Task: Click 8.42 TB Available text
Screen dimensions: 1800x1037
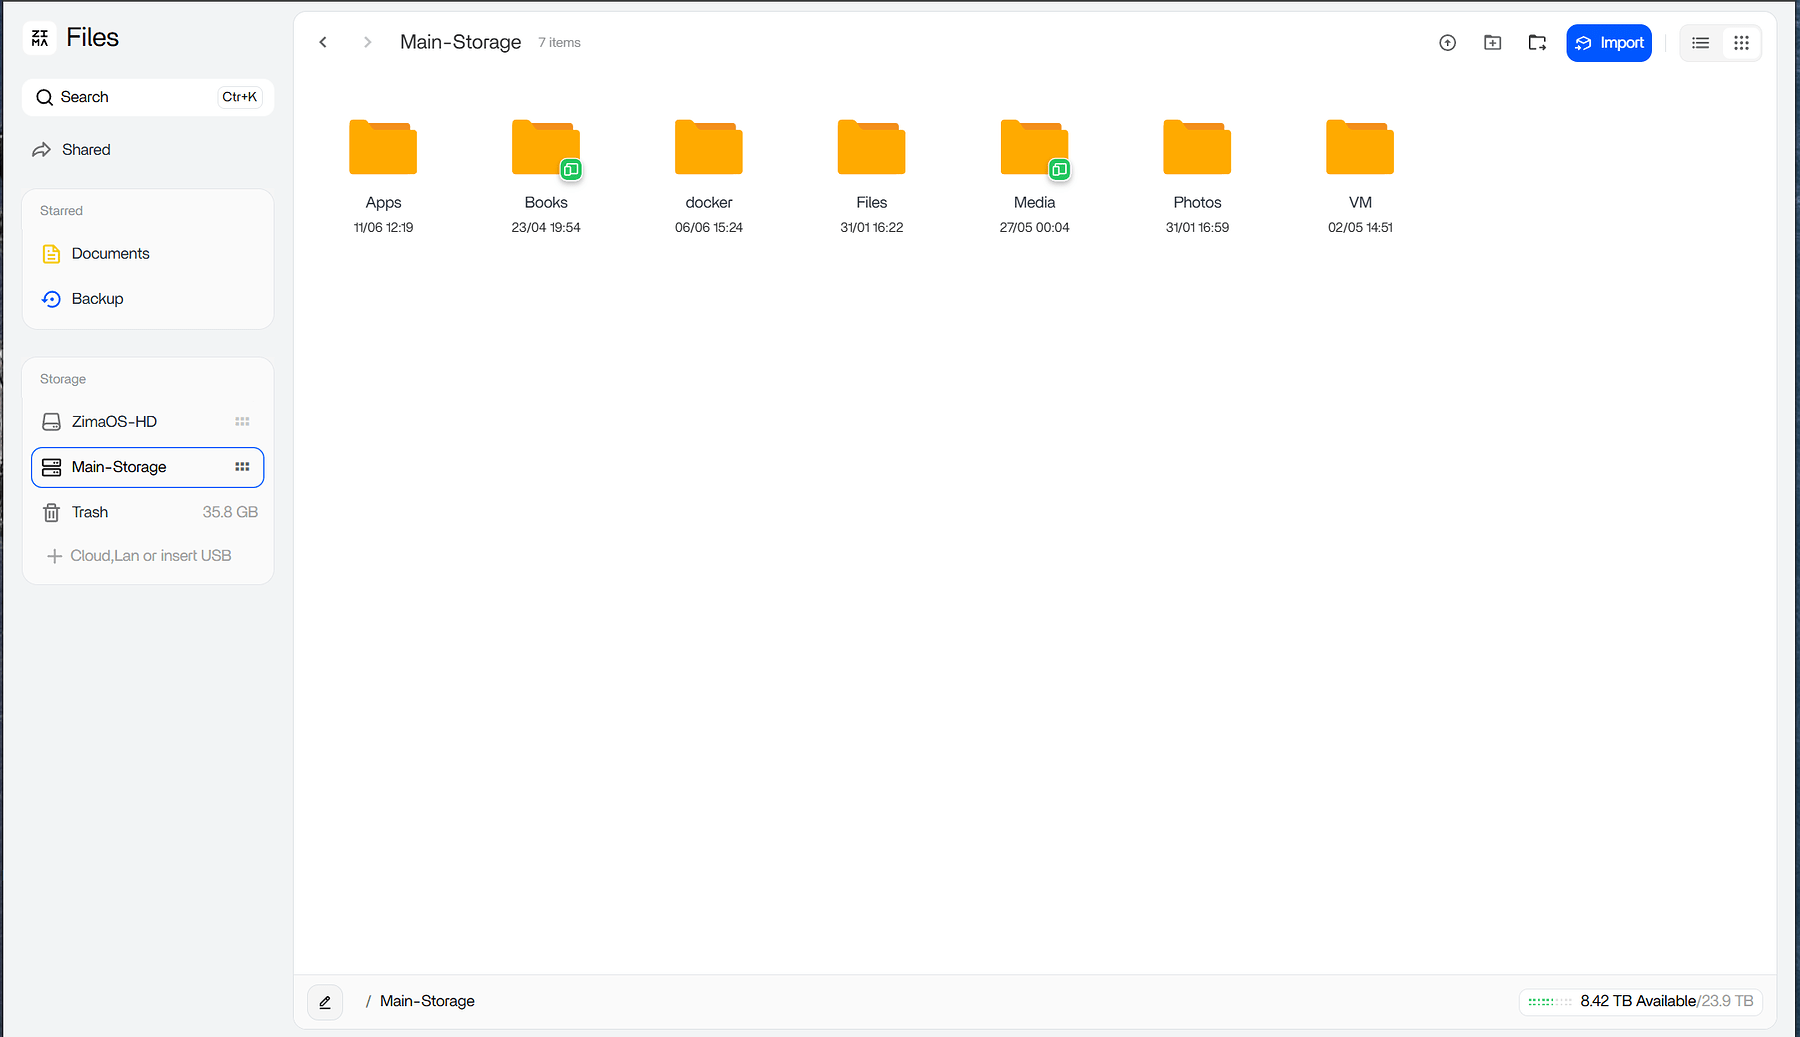Action: pyautogui.click(x=1638, y=1001)
